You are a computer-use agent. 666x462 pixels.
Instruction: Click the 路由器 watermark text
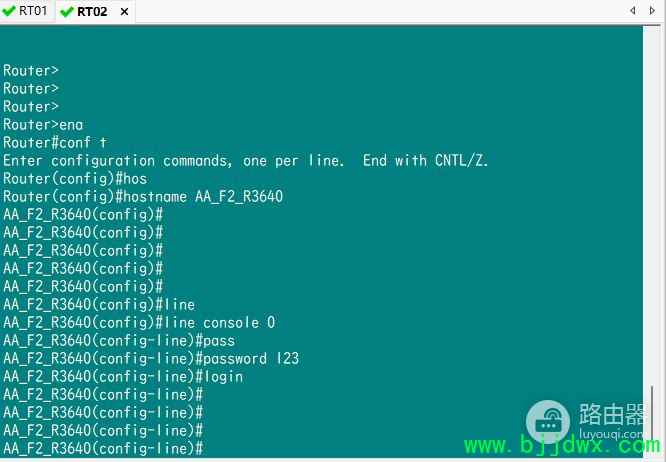[611, 414]
